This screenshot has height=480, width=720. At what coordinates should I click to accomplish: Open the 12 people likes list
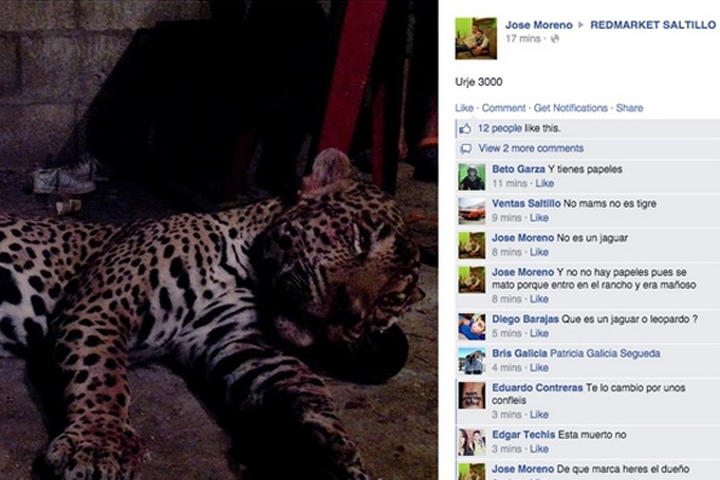point(498,129)
